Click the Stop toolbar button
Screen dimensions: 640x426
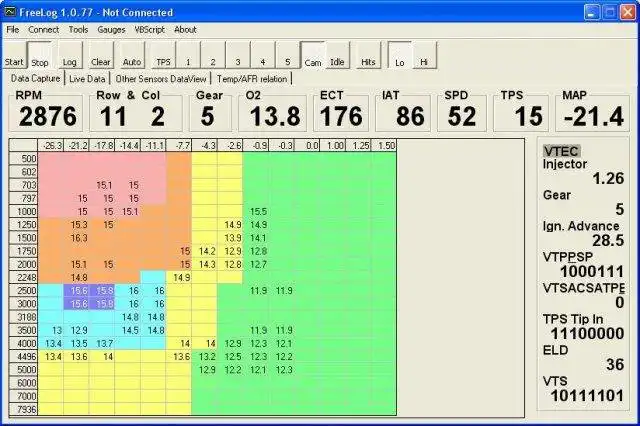coord(40,55)
